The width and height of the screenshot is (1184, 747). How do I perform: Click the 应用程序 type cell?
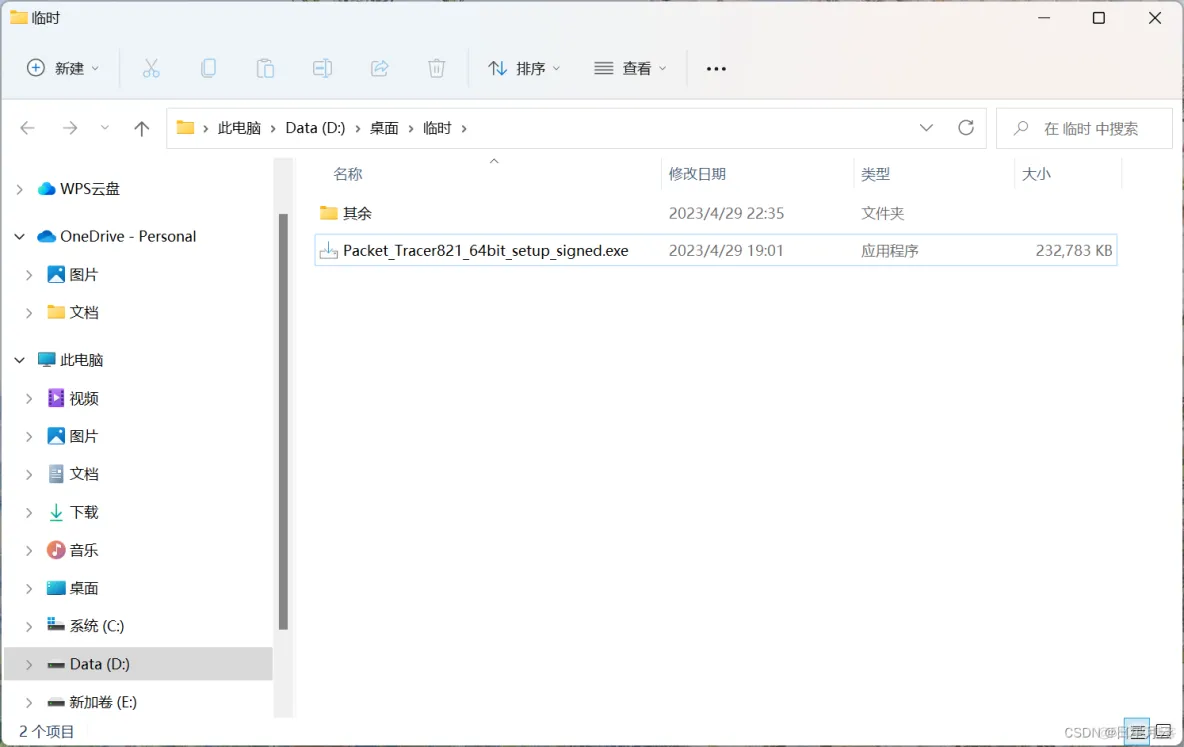[x=890, y=251]
